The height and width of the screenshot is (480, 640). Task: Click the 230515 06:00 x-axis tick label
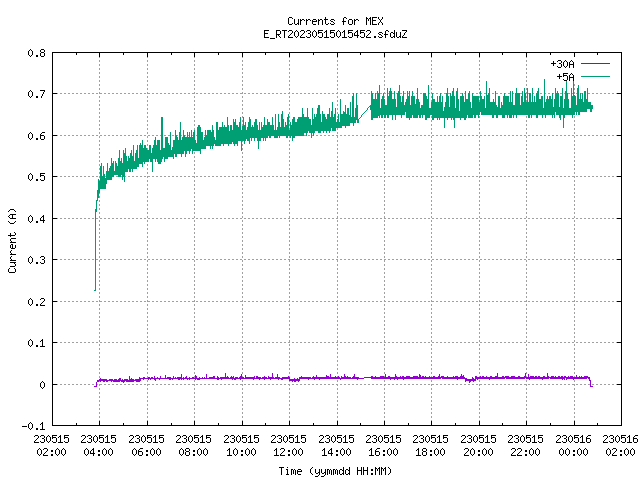(x=146, y=445)
